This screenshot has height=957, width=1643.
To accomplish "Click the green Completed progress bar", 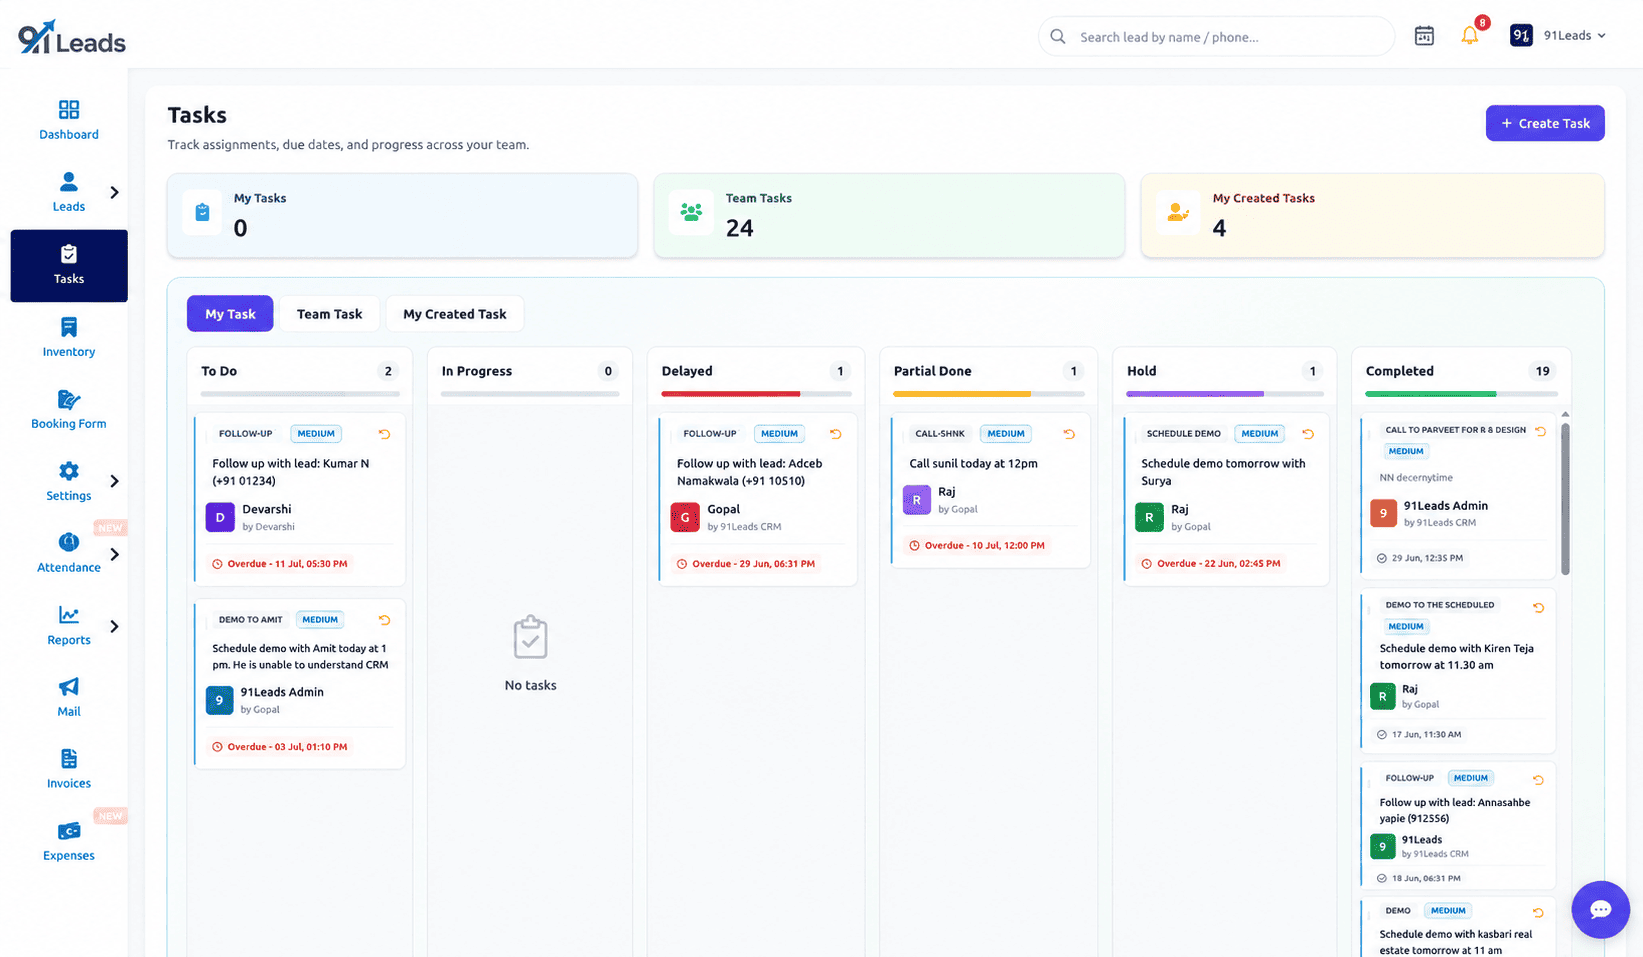I will click(1431, 394).
